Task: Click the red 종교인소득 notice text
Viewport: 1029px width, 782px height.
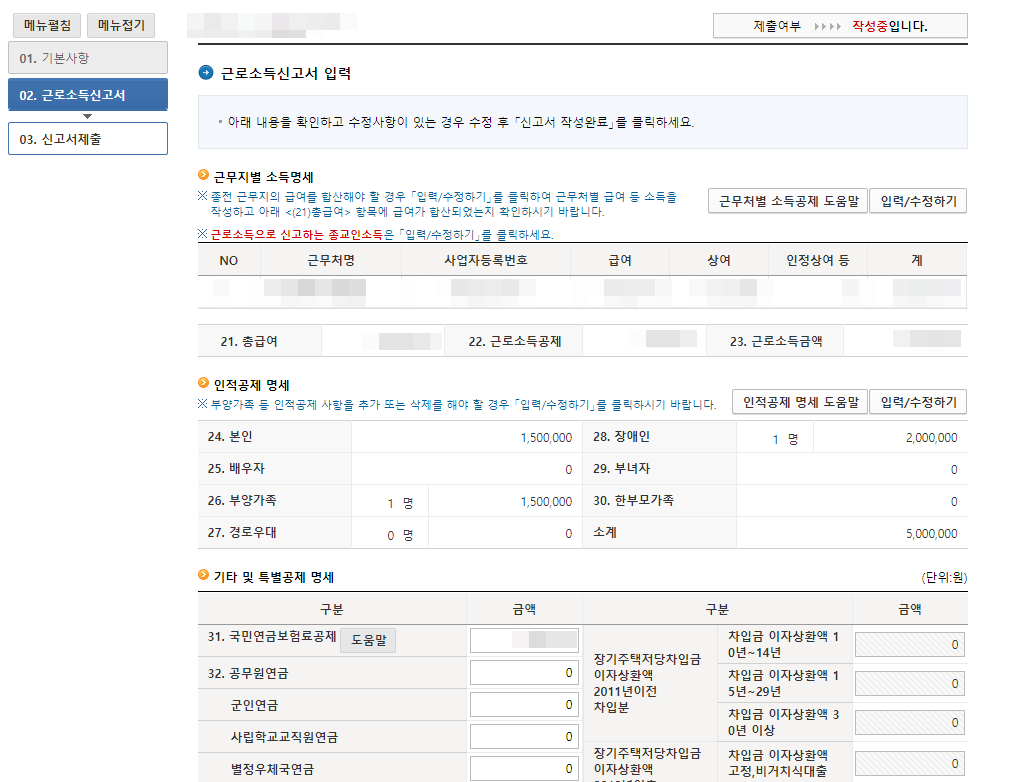Action: 297,234
